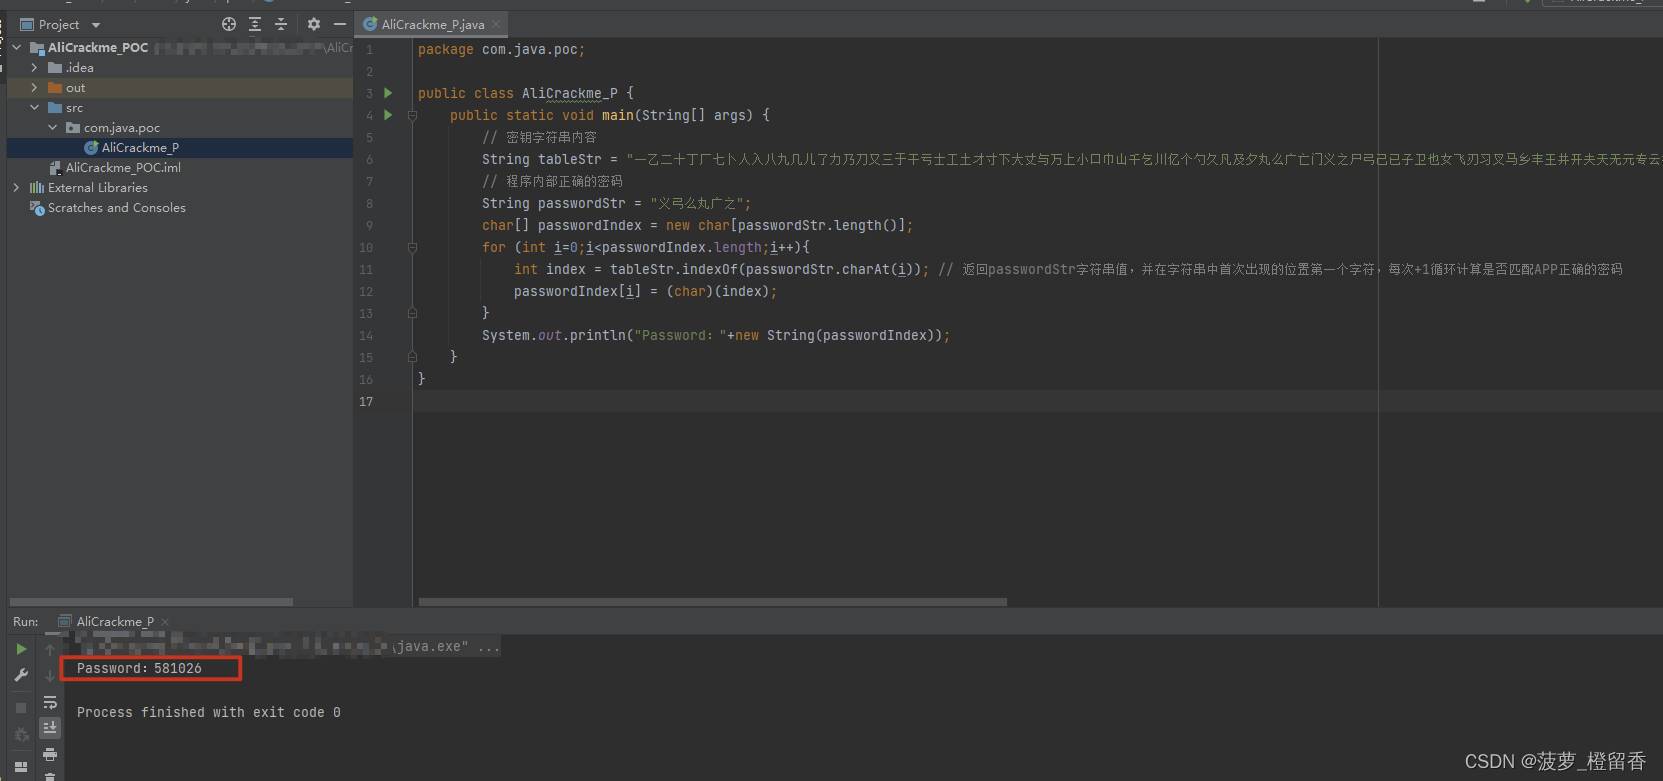
Task: Open run configuration wrench icon
Action: pyautogui.click(x=21, y=676)
